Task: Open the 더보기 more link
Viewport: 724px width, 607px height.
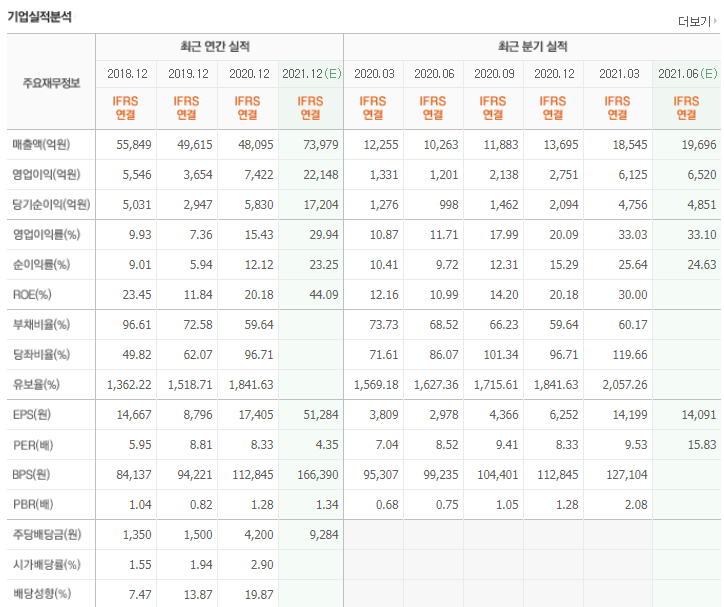Action: pyautogui.click(x=691, y=21)
